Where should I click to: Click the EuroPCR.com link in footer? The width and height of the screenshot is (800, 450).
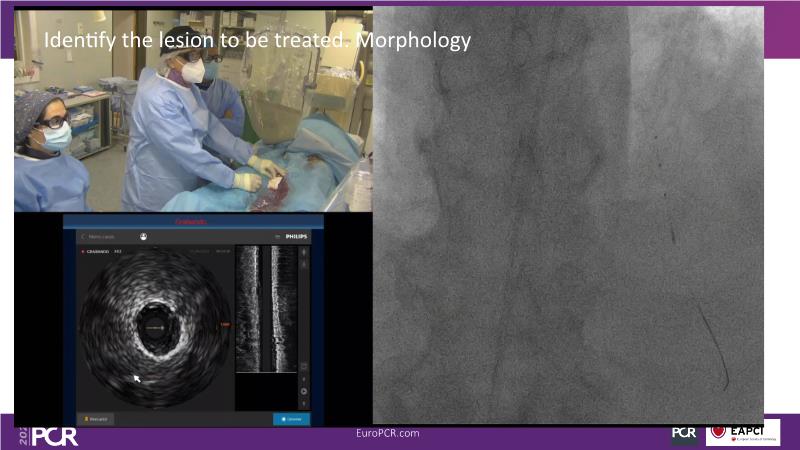388,433
